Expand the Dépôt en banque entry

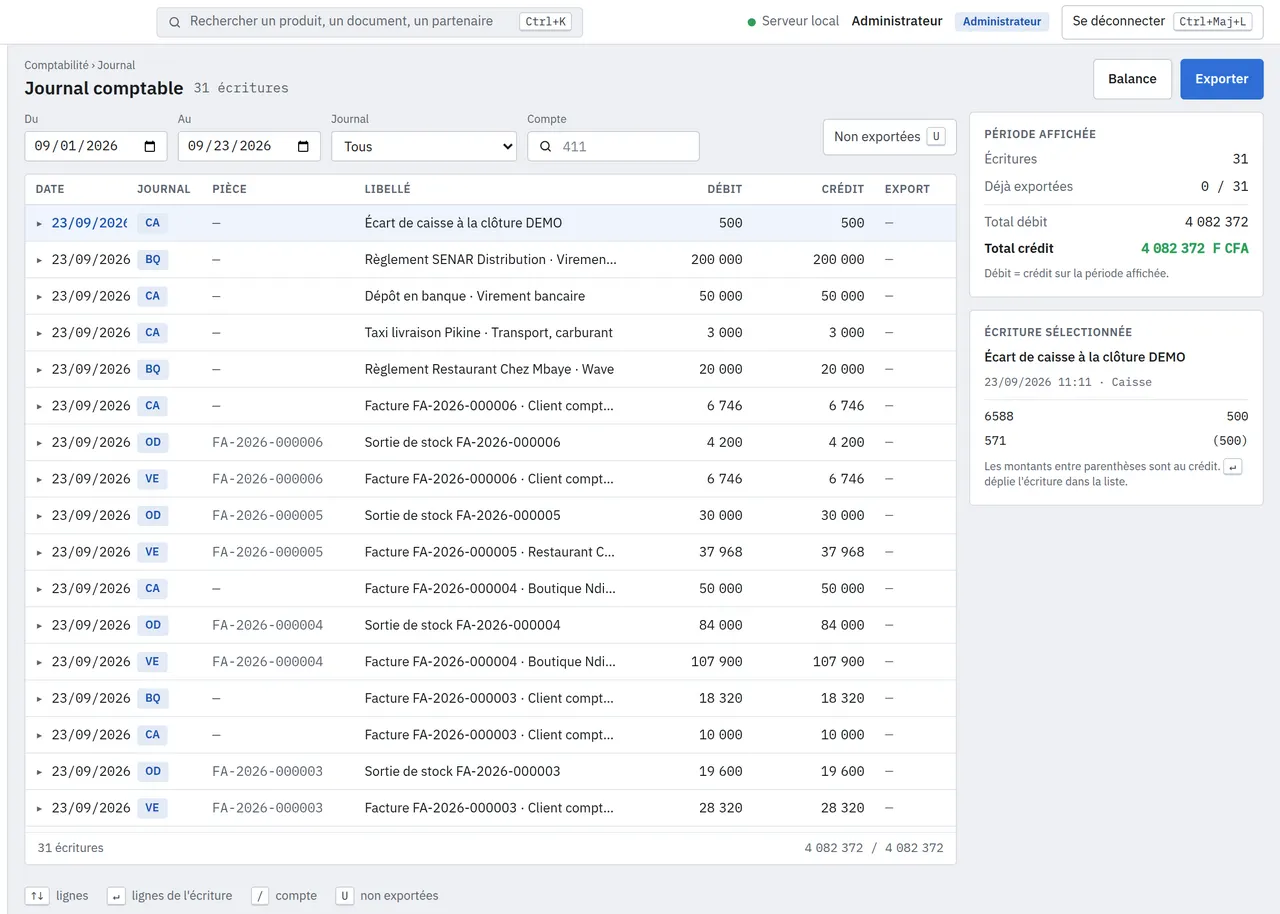[40, 297]
